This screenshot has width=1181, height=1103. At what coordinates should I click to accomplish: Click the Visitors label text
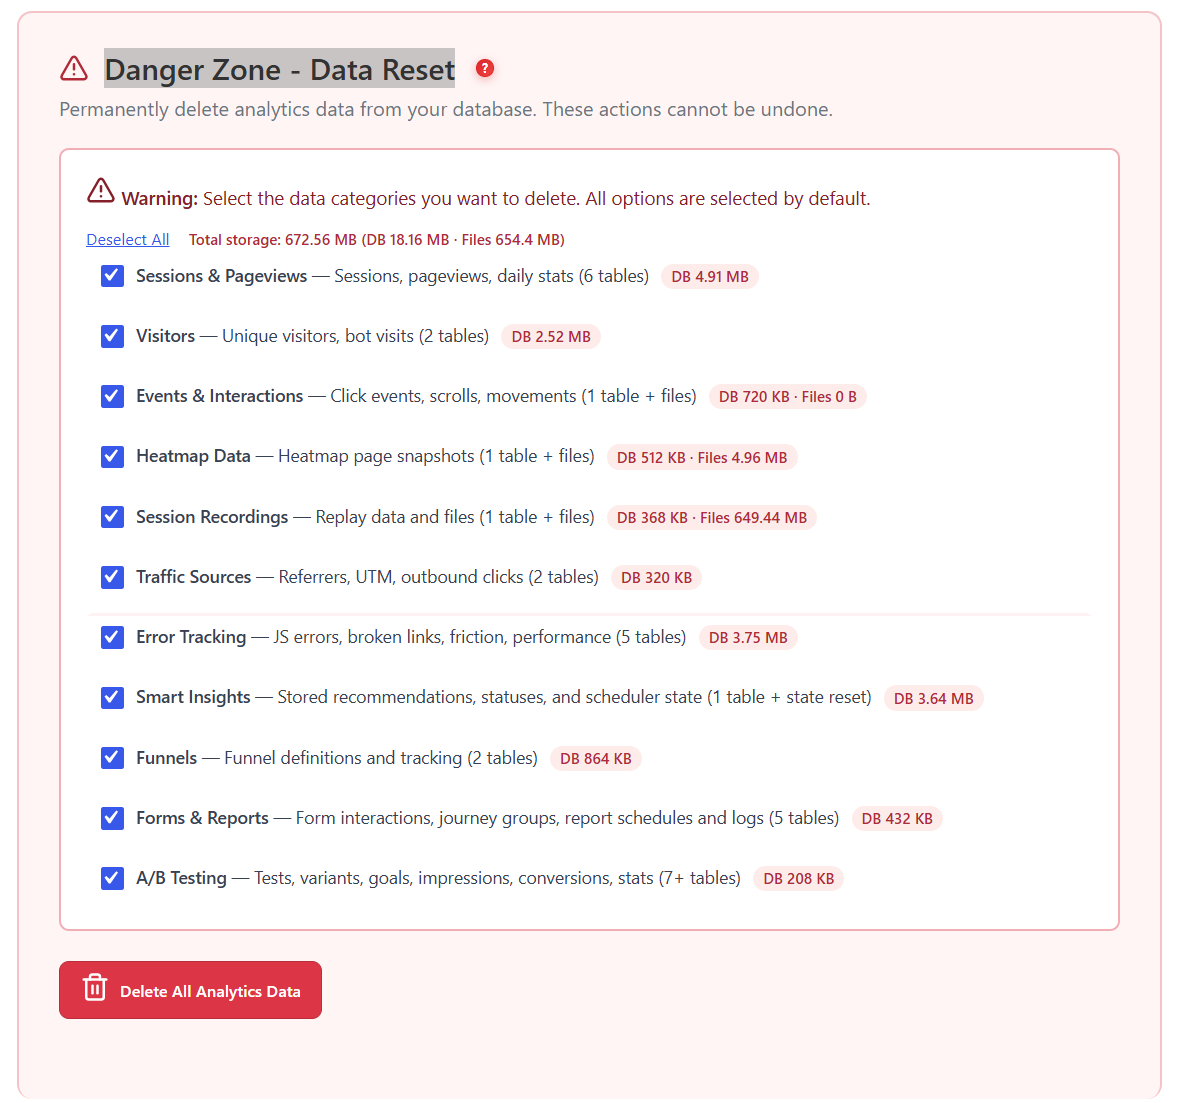pyautogui.click(x=165, y=336)
